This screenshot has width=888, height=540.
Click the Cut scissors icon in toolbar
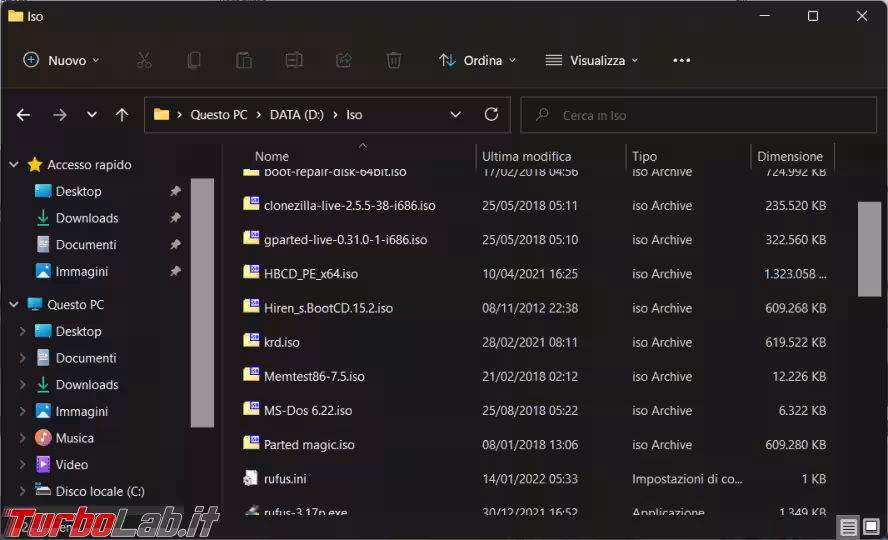[144, 60]
